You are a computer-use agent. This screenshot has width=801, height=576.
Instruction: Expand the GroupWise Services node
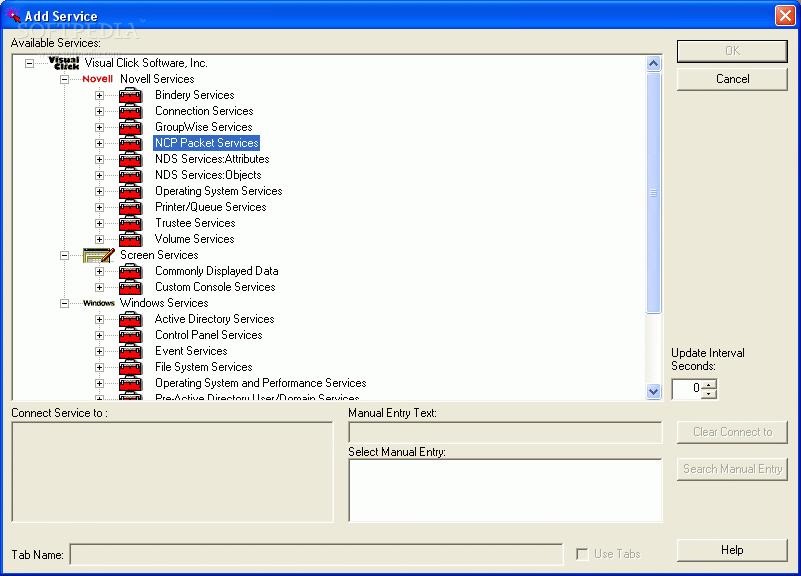point(99,128)
